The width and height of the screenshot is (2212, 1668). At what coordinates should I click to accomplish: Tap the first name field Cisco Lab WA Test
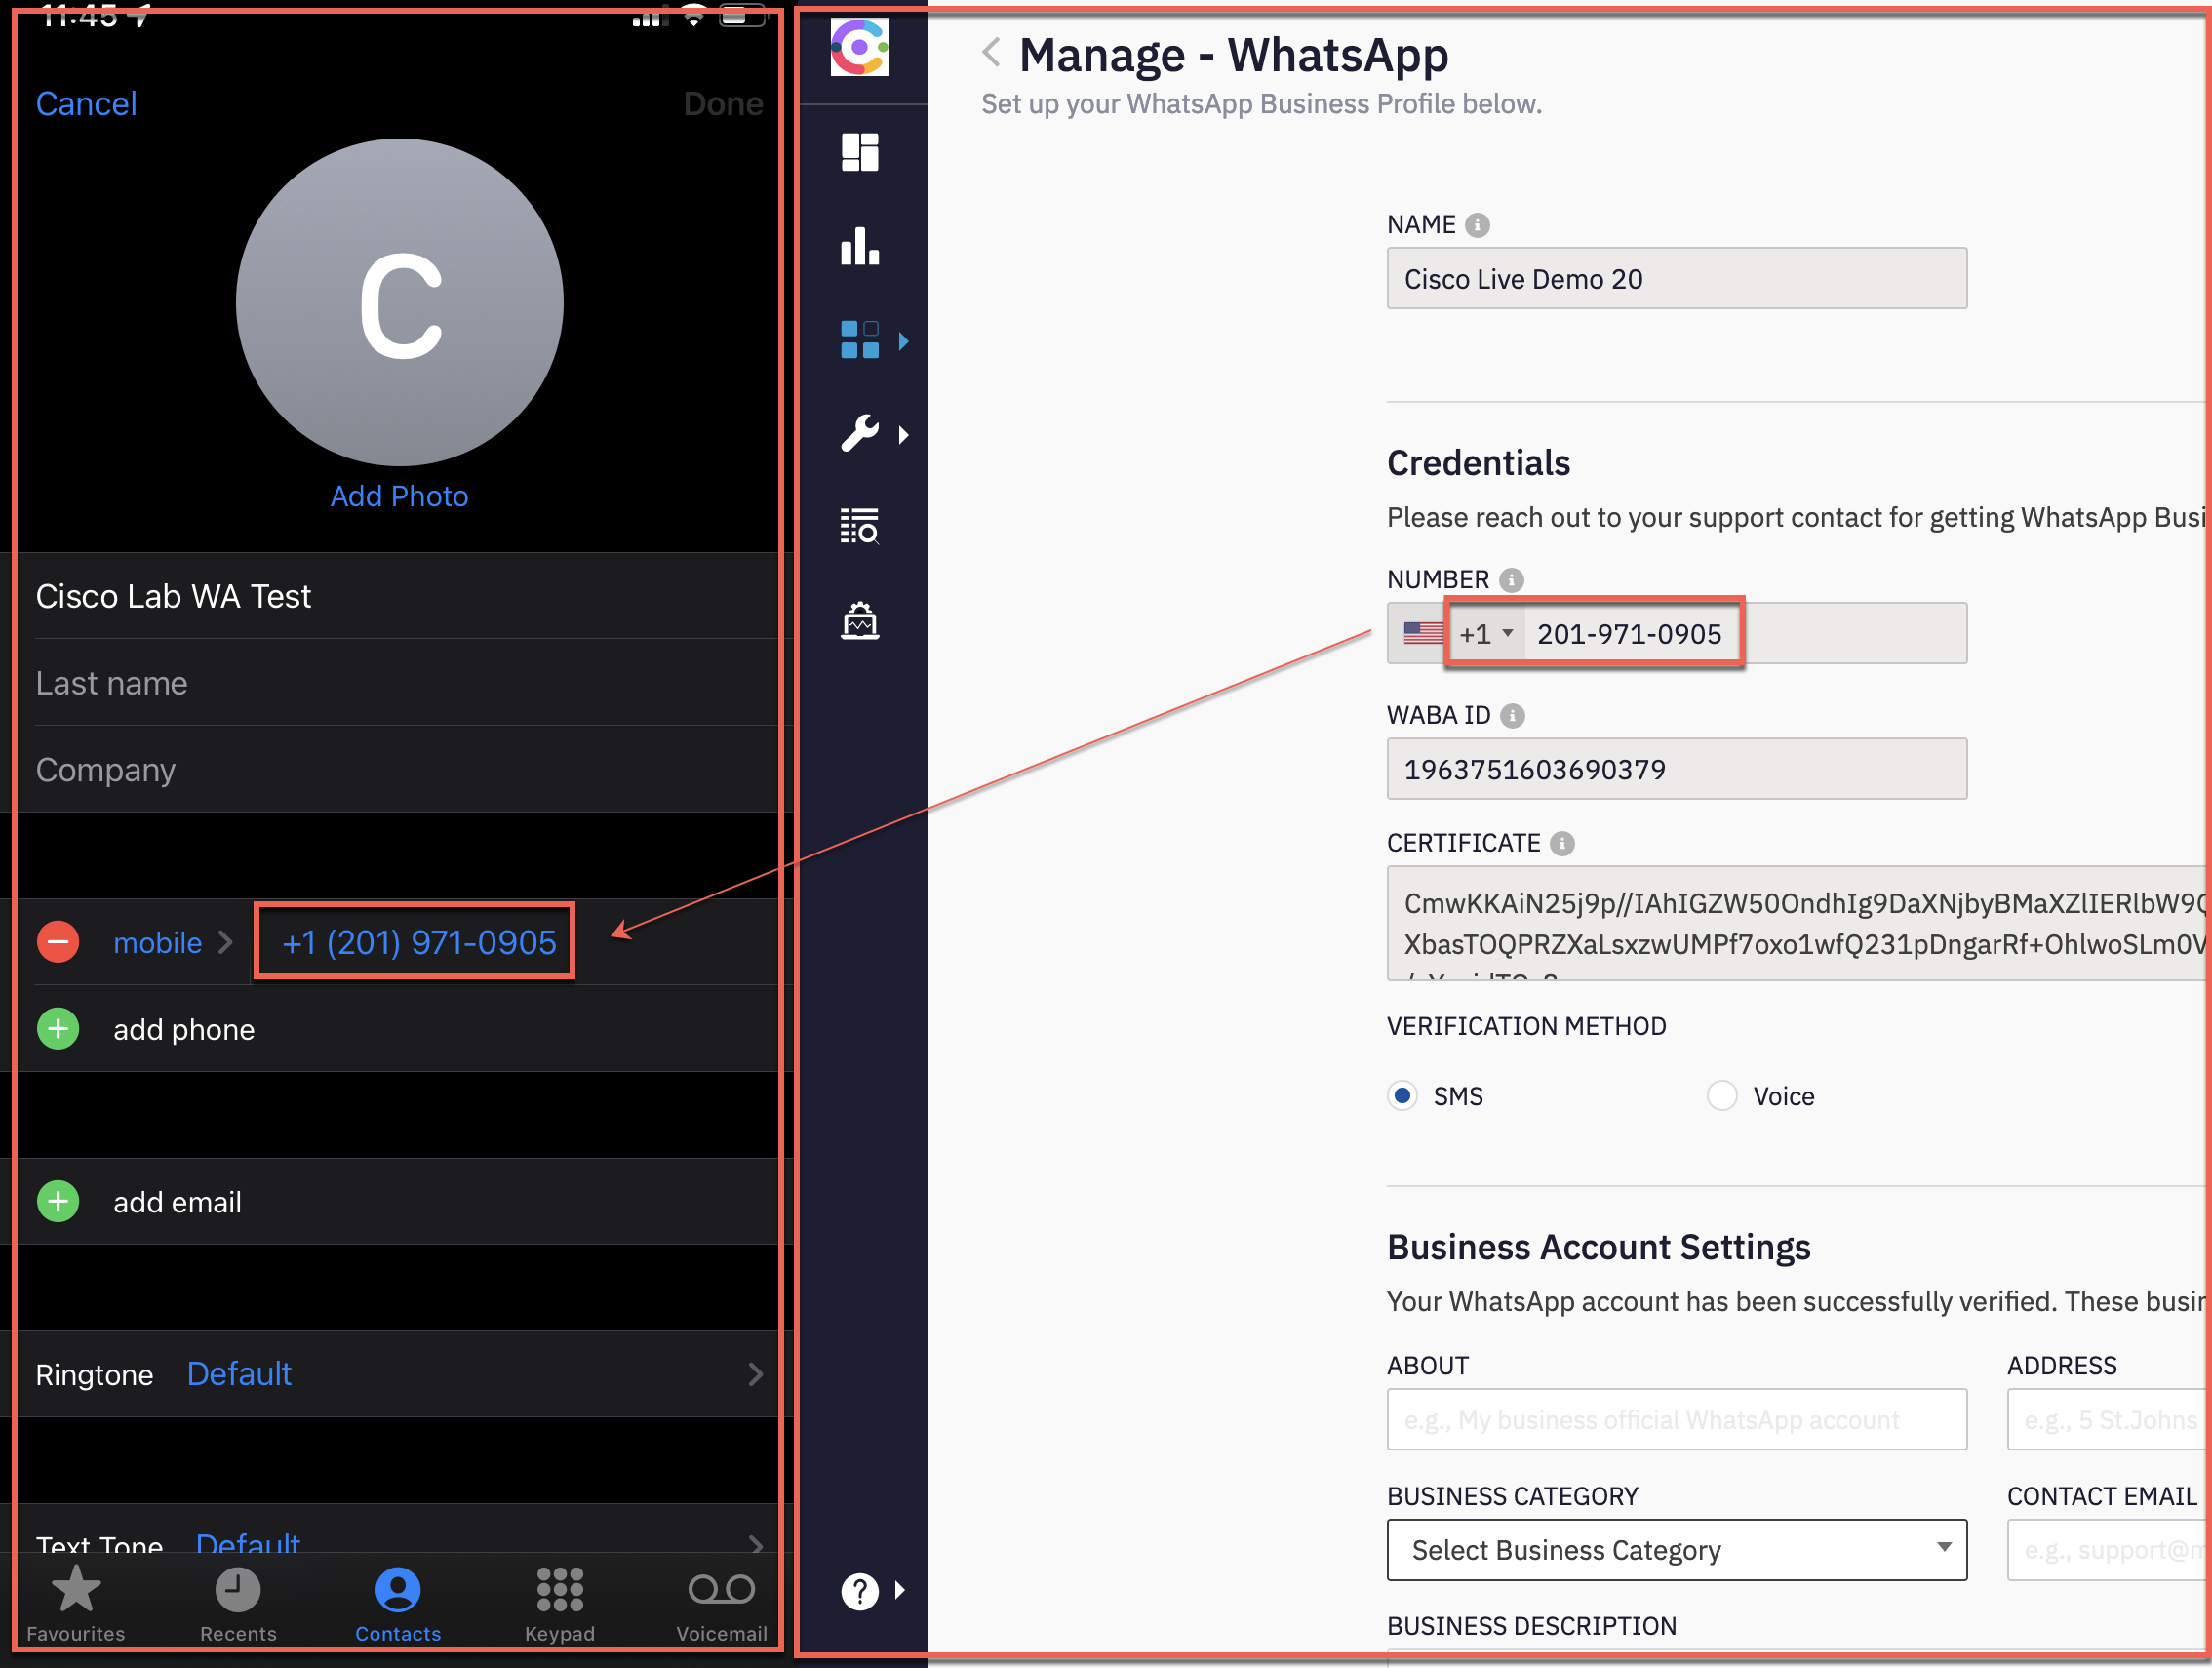click(399, 596)
